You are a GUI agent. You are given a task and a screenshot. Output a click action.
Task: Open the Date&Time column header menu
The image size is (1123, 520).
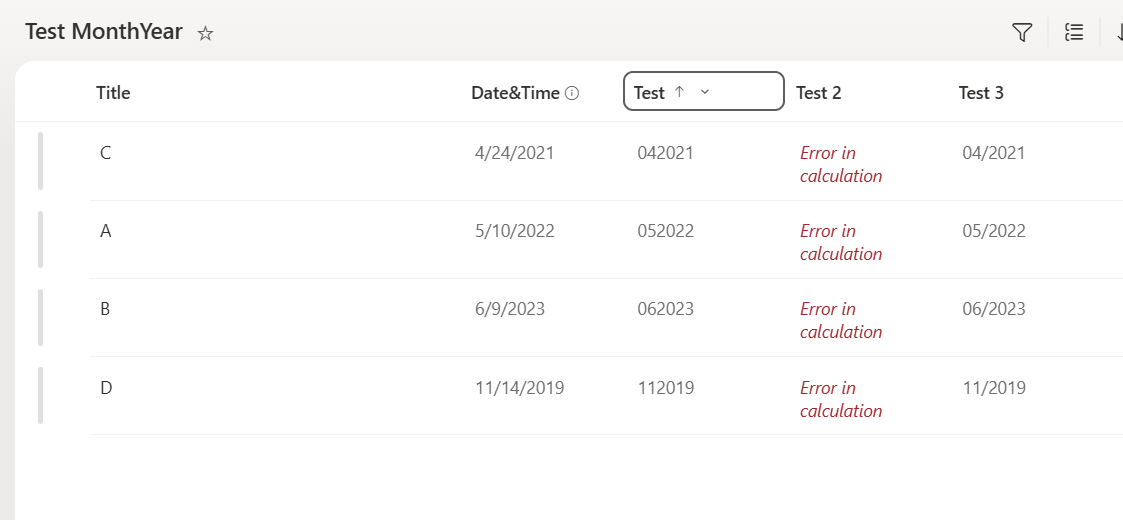[x=515, y=92]
